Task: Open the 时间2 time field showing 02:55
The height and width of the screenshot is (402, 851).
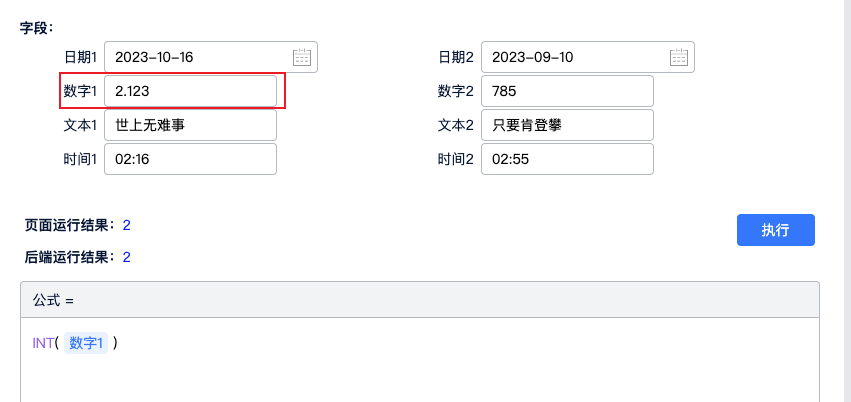Action: point(567,159)
